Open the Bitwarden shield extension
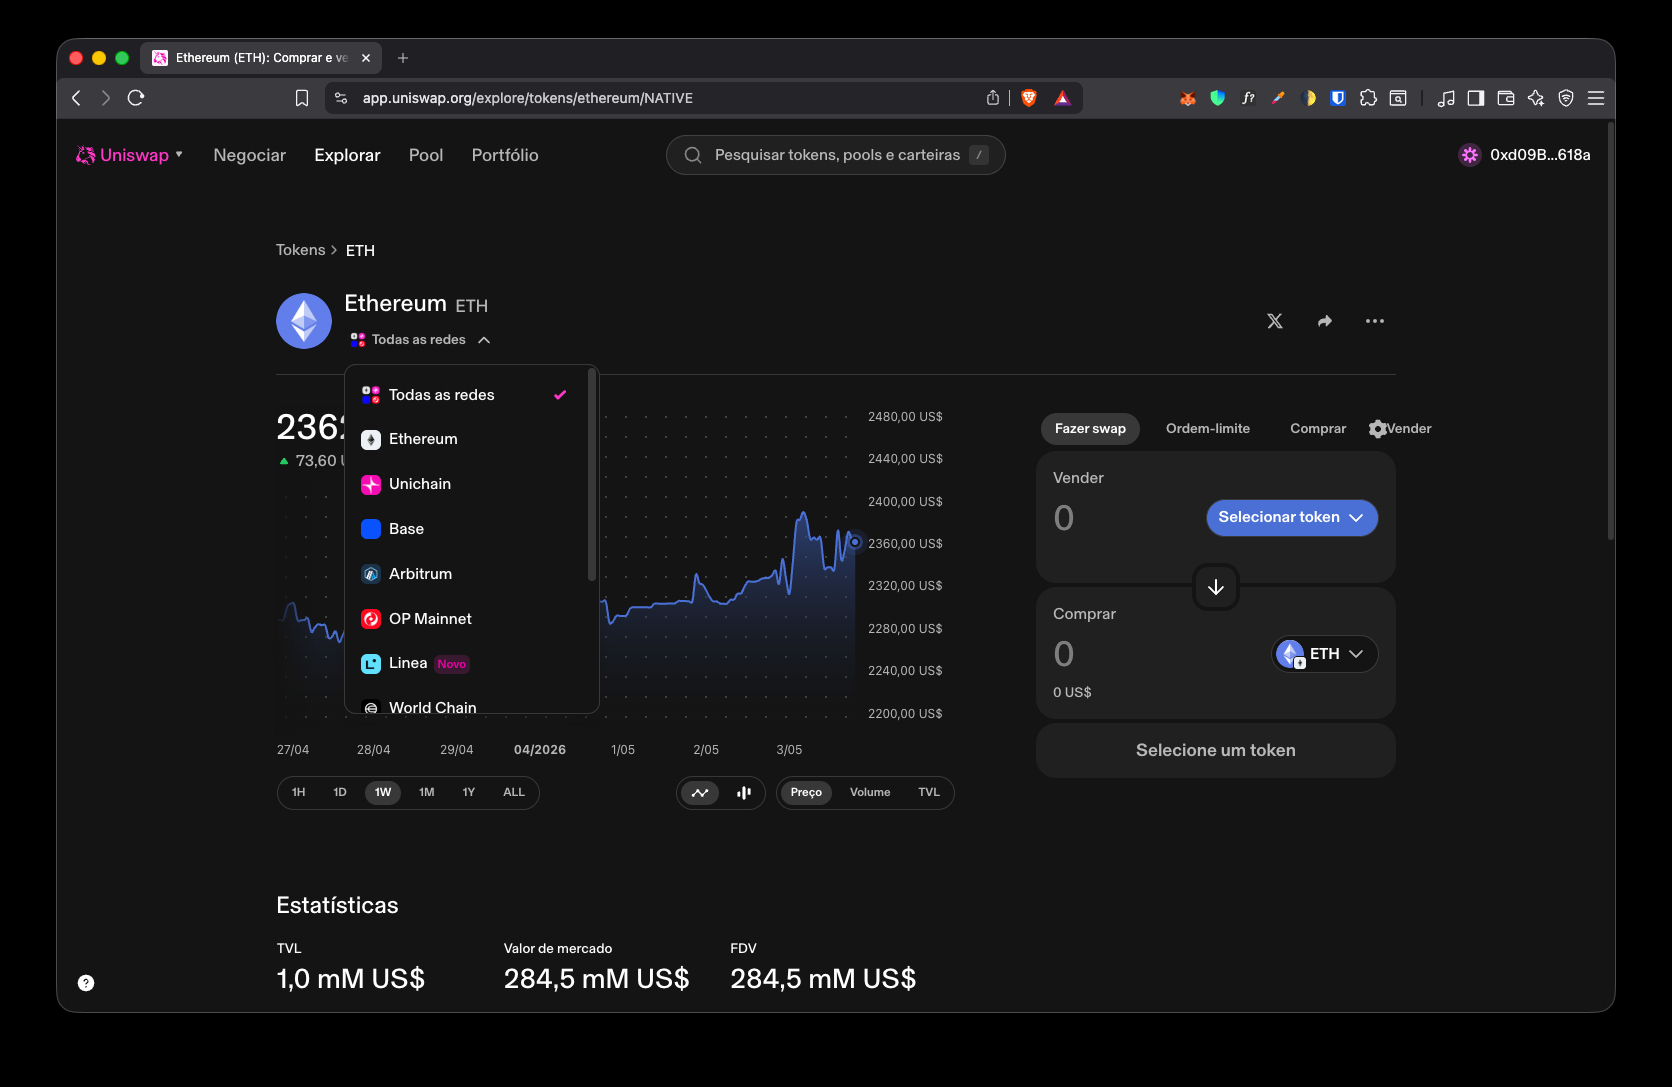 click(1338, 98)
